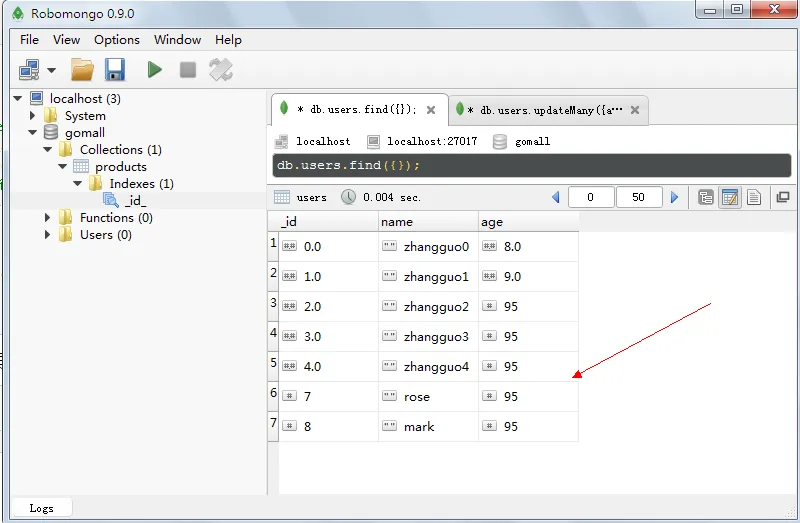The height and width of the screenshot is (523, 800).
Task: Click the gray Stop execution icon
Action: click(x=188, y=70)
